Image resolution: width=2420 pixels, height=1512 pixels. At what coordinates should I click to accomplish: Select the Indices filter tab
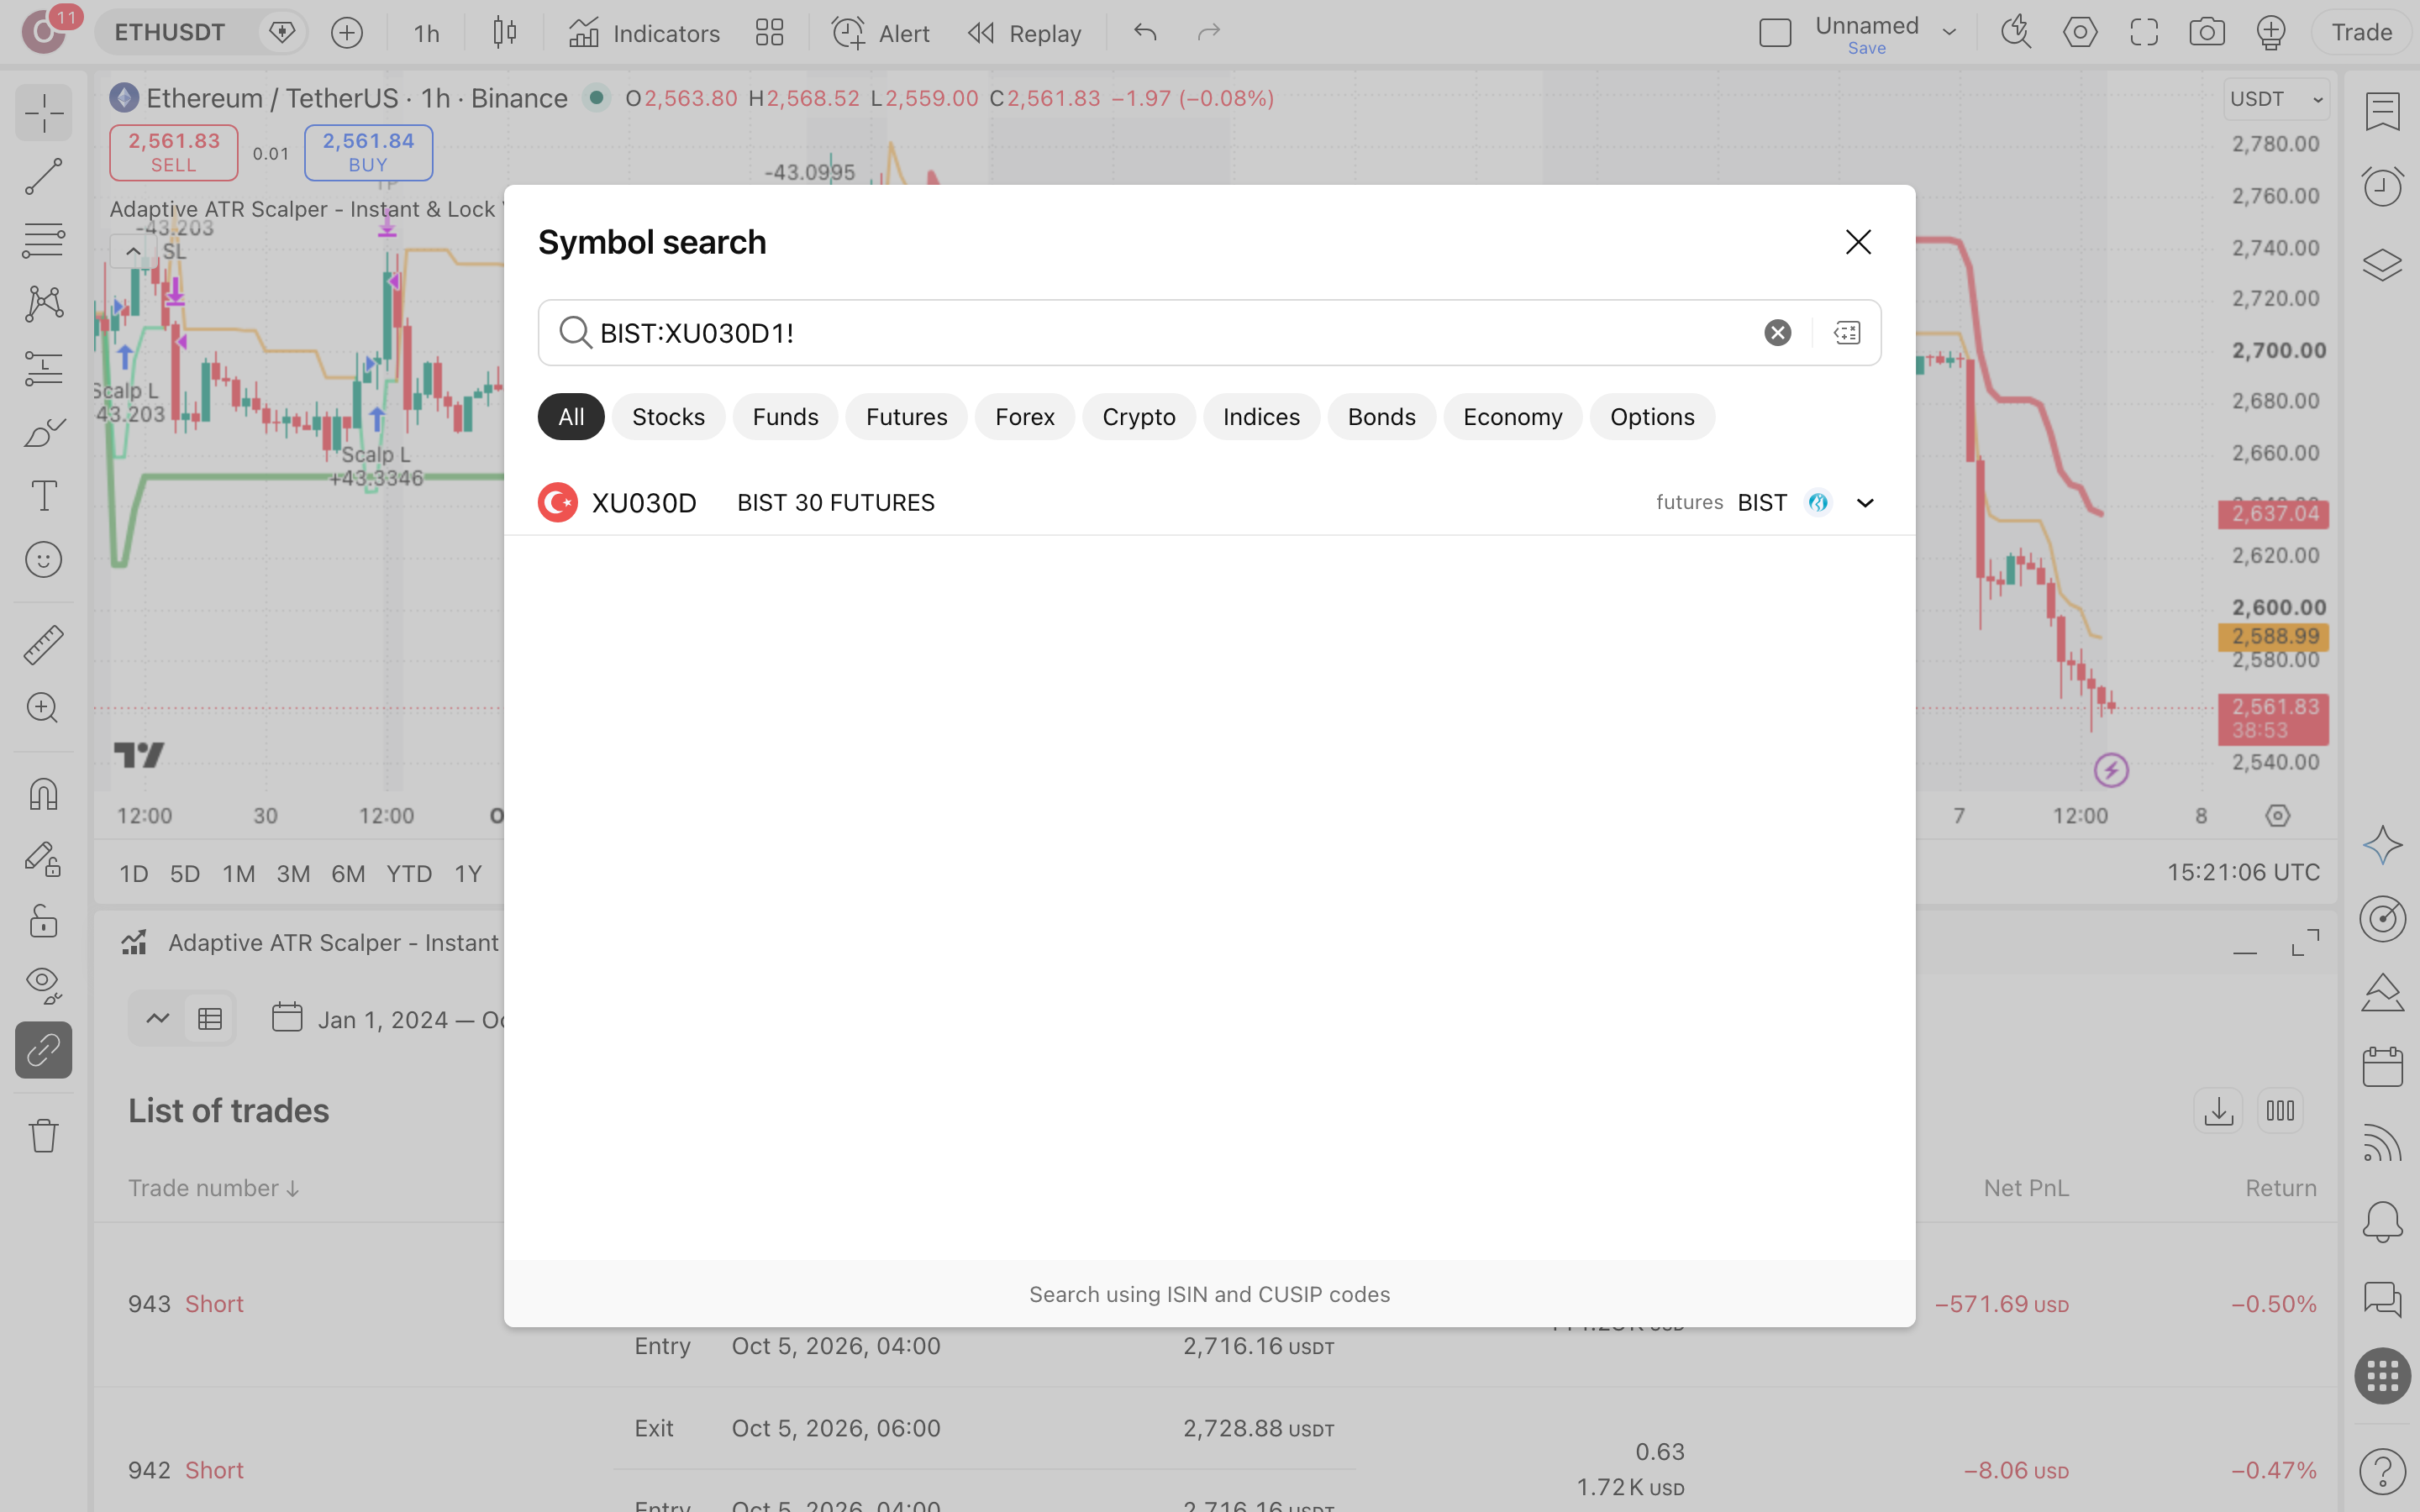pos(1261,417)
